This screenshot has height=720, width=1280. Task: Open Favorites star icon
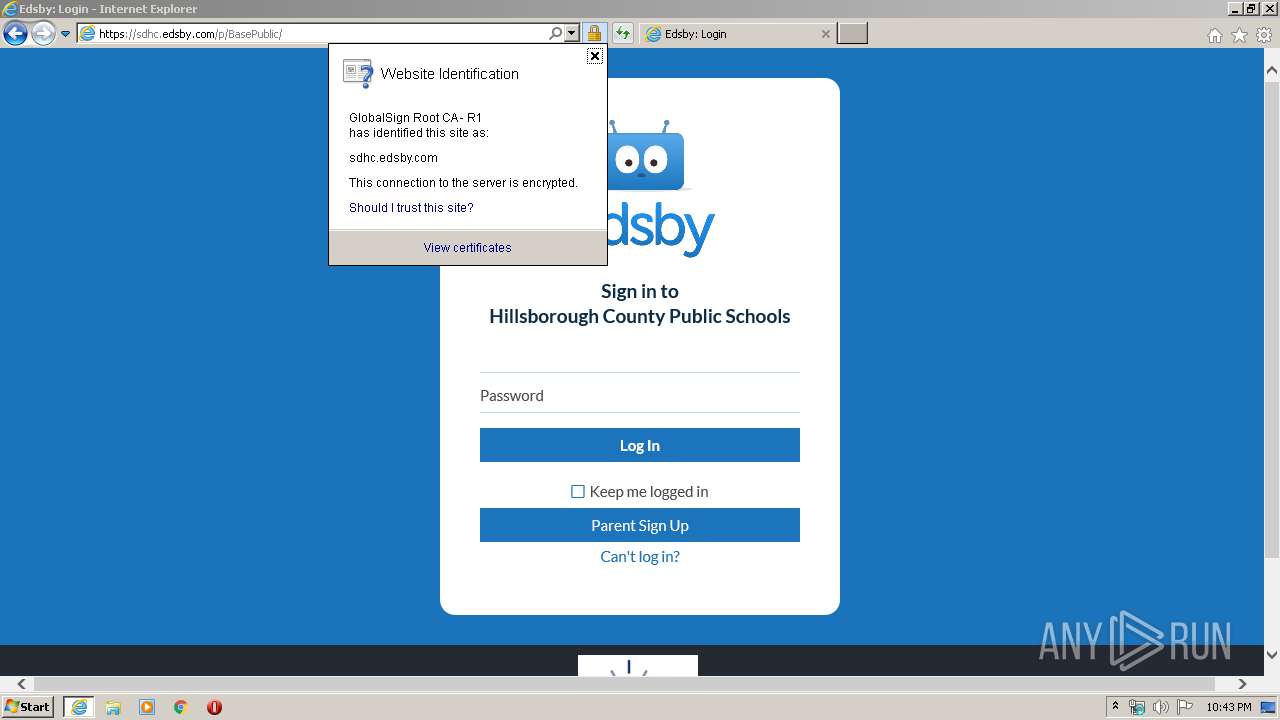pyautogui.click(x=1239, y=35)
